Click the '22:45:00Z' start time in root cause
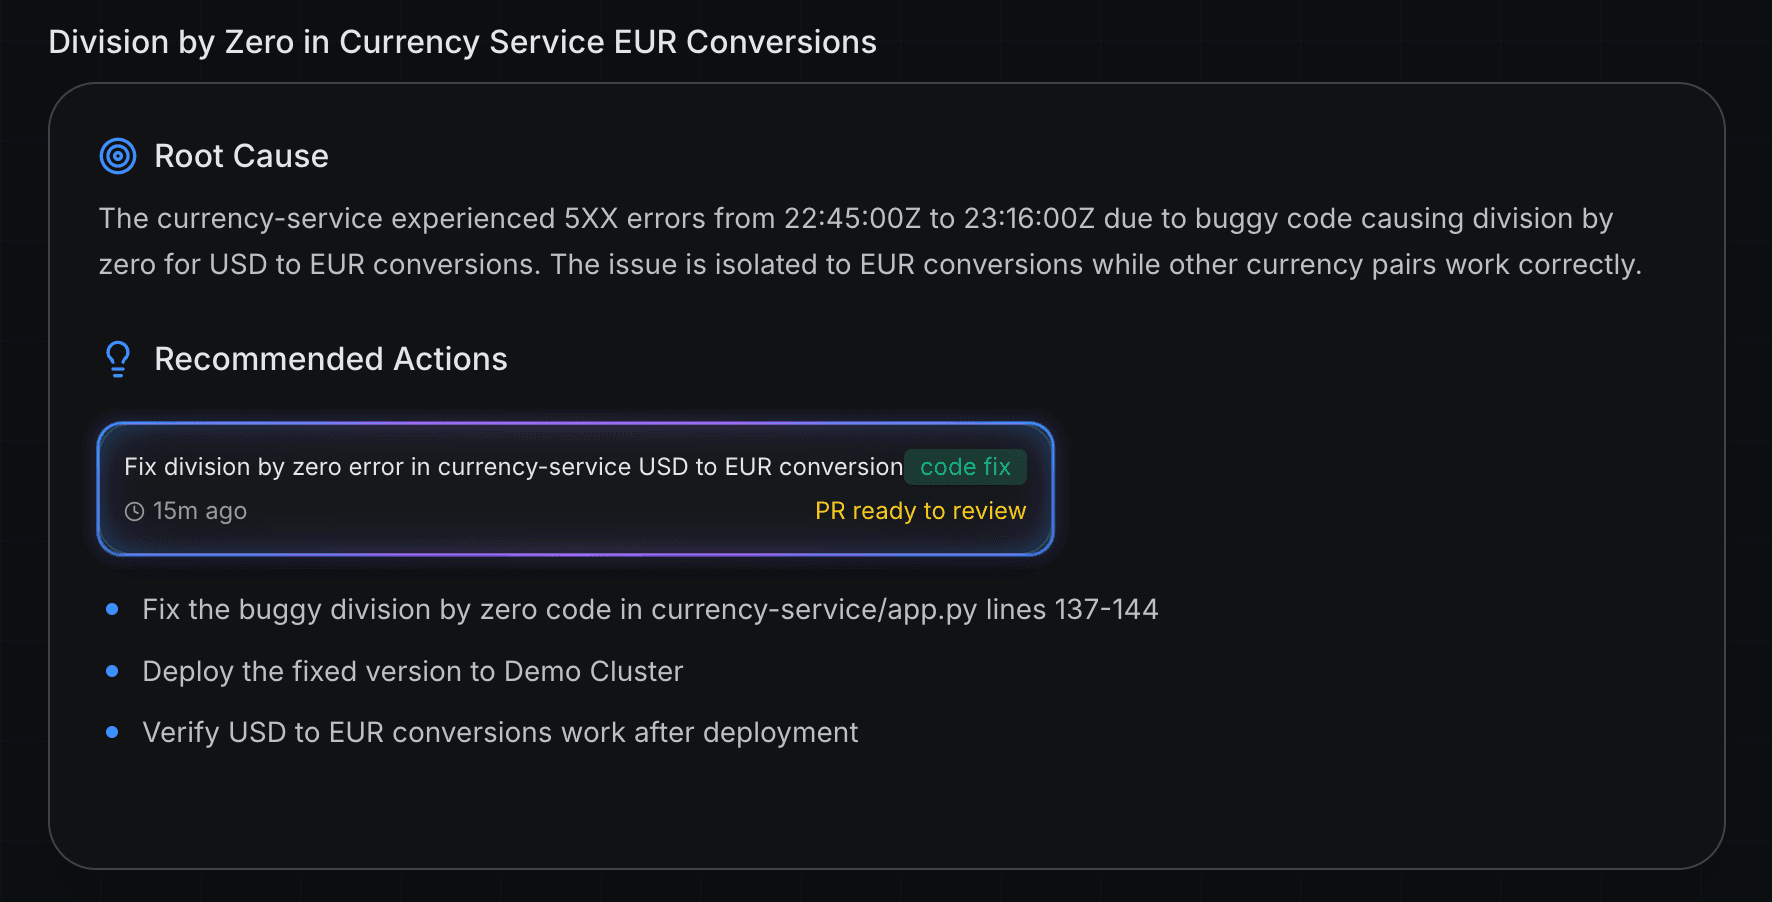The image size is (1772, 902). click(851, 218)
